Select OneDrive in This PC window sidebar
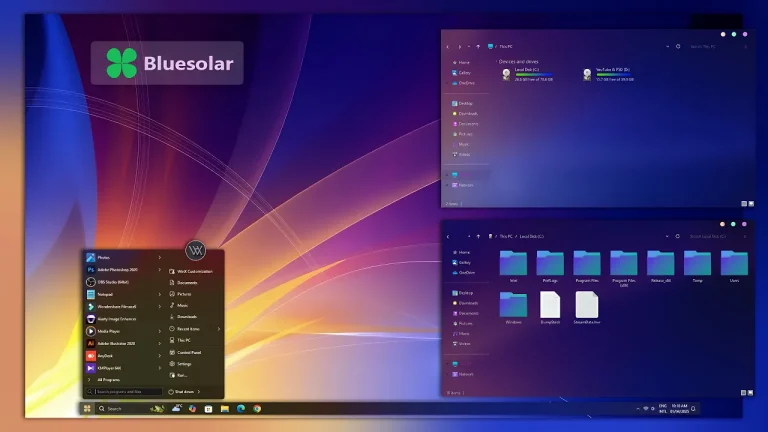 pyautogui.click(x=463, y=83)
